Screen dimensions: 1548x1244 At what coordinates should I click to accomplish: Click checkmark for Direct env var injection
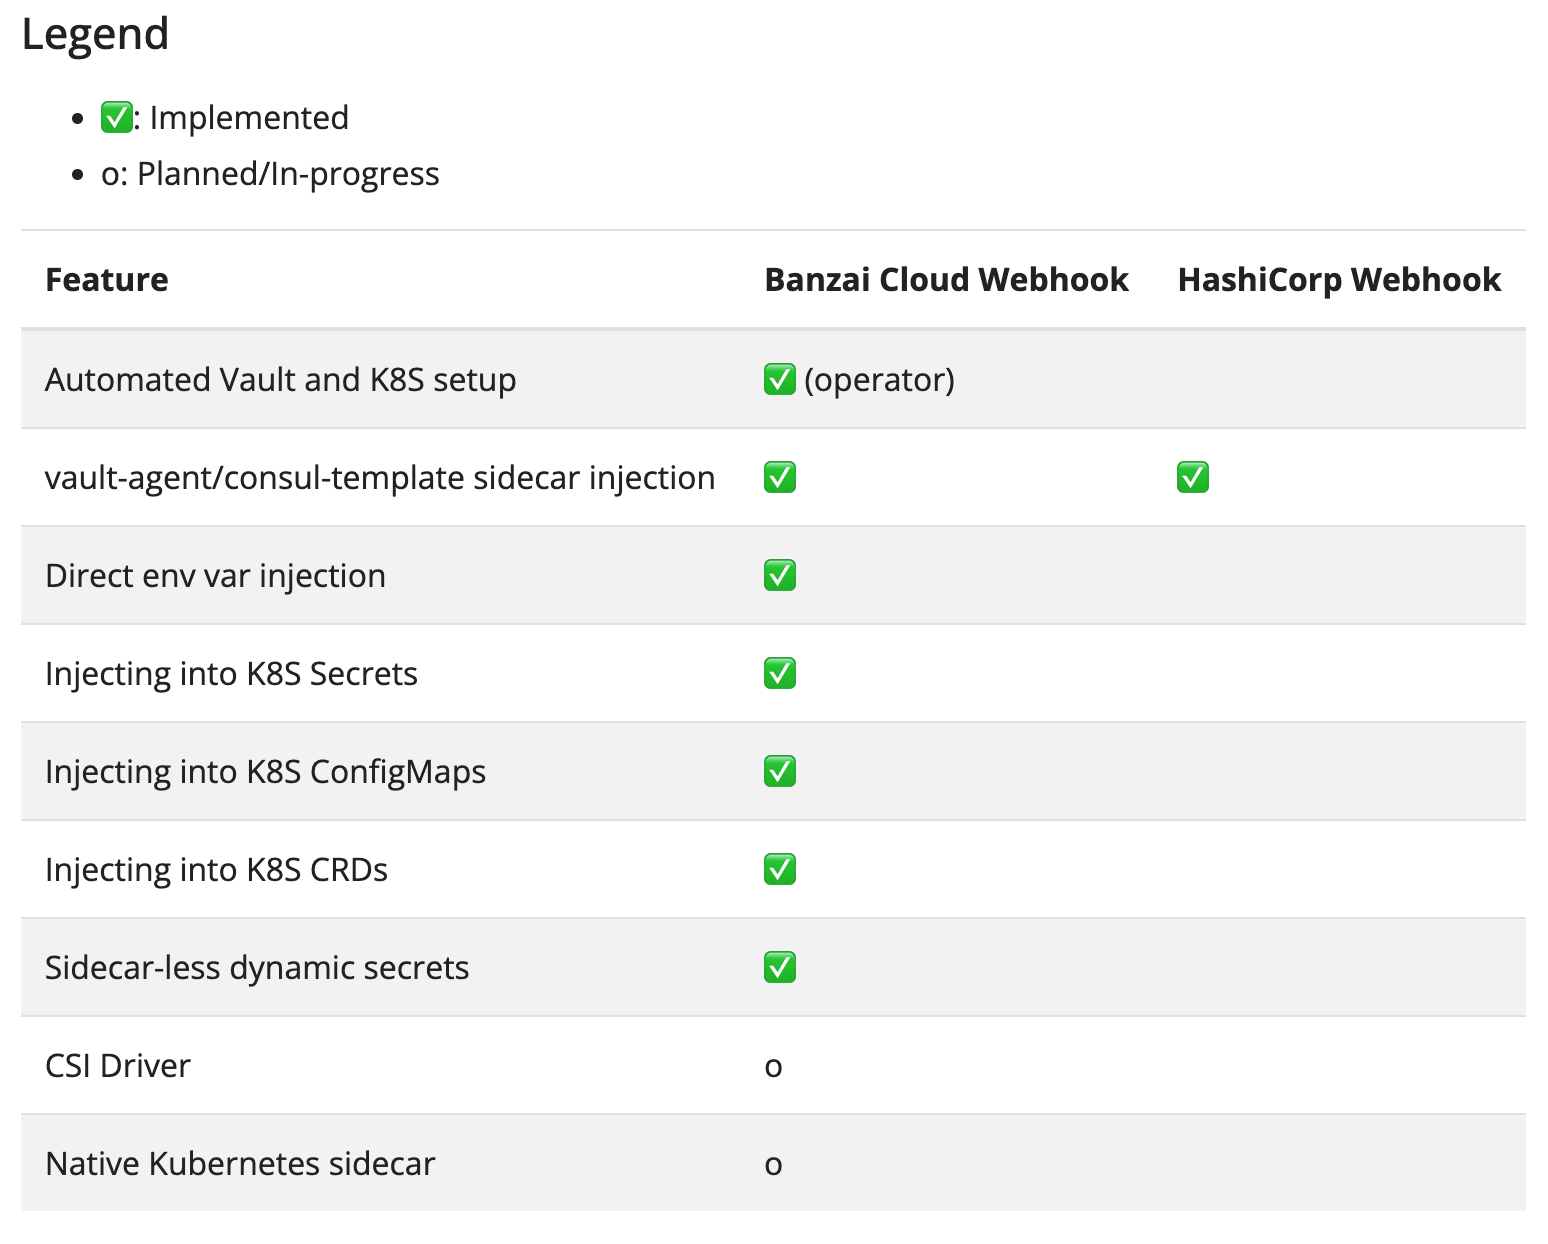779,576
